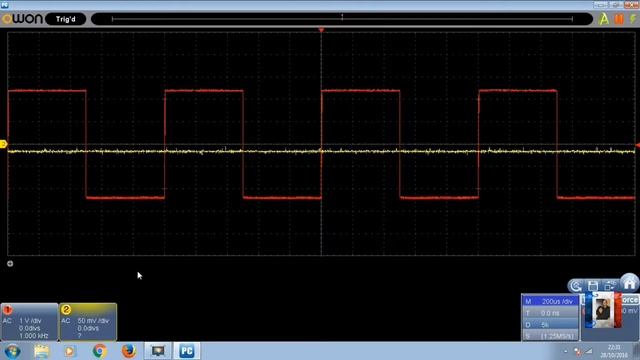Select channel 2 '50 mV /div' scale
This screenshot has width=640, height=360.
[x=93, y=321]
